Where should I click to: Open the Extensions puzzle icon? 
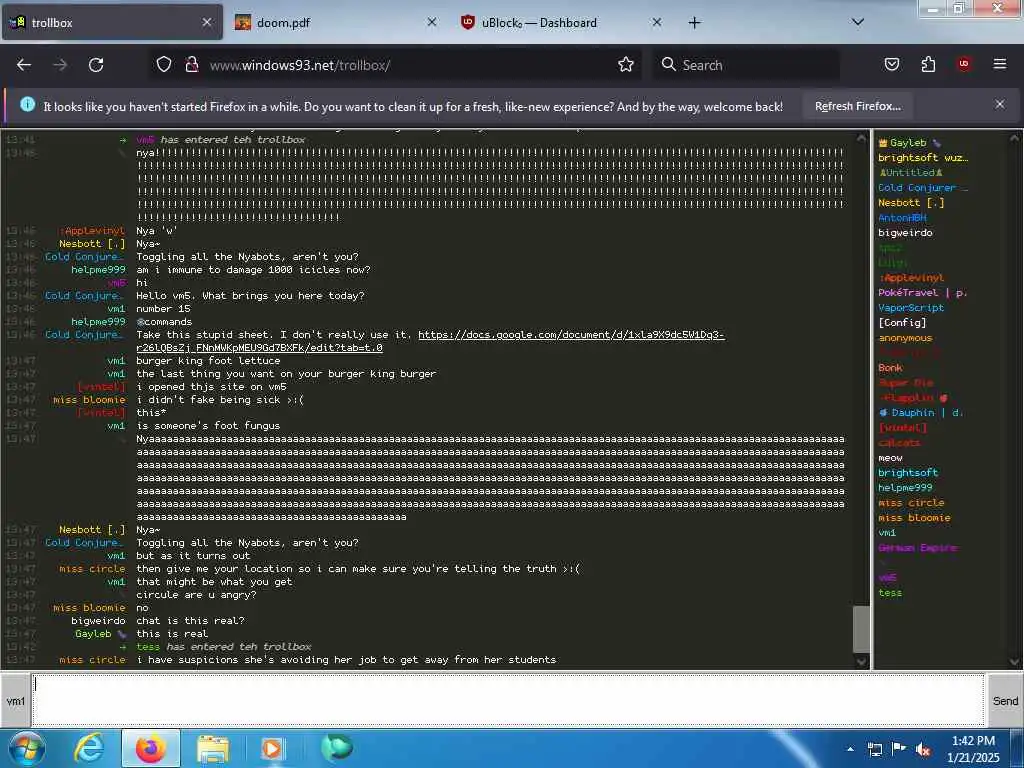[x=928, y=65]
